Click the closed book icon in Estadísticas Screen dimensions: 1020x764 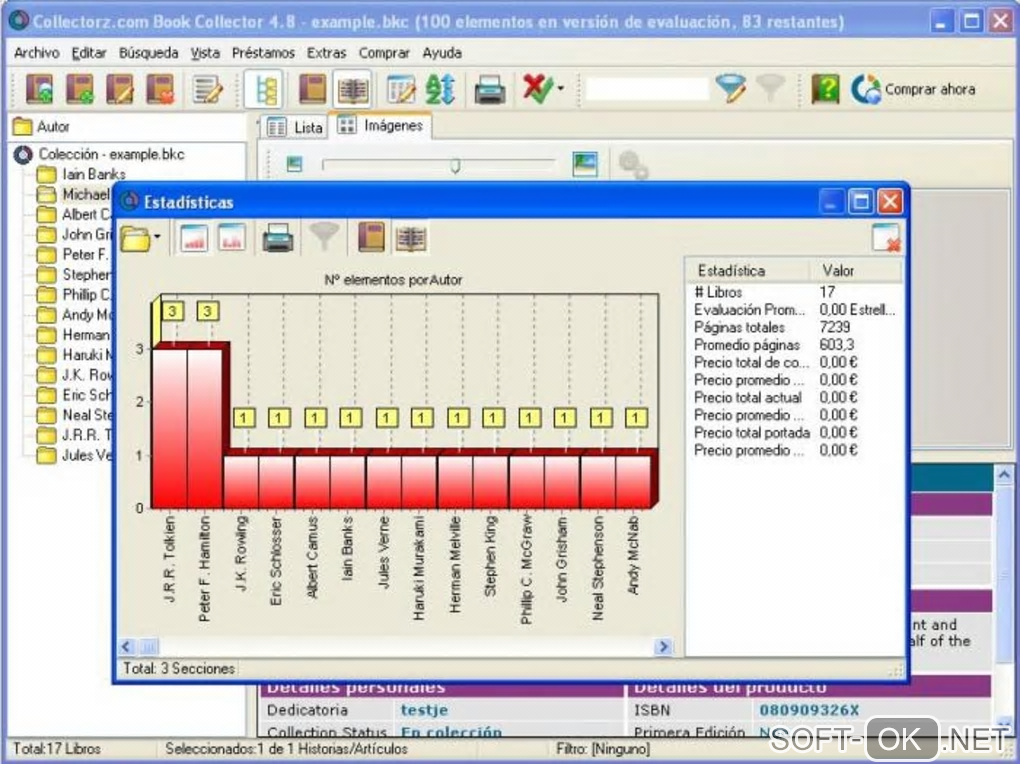tap(371, 237)
